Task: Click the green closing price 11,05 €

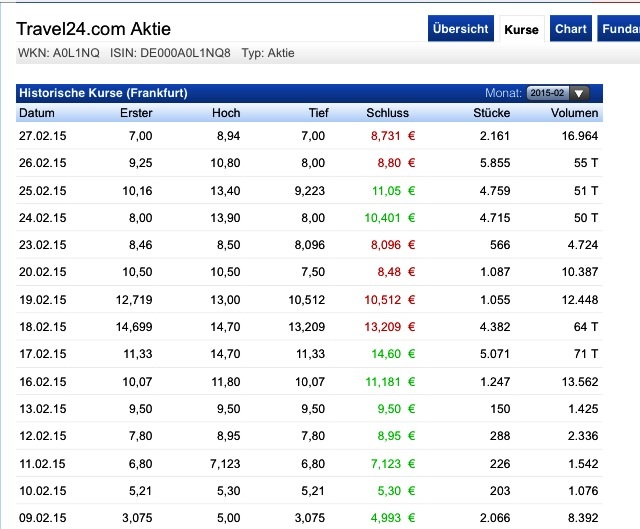Action: click(392, 190)
